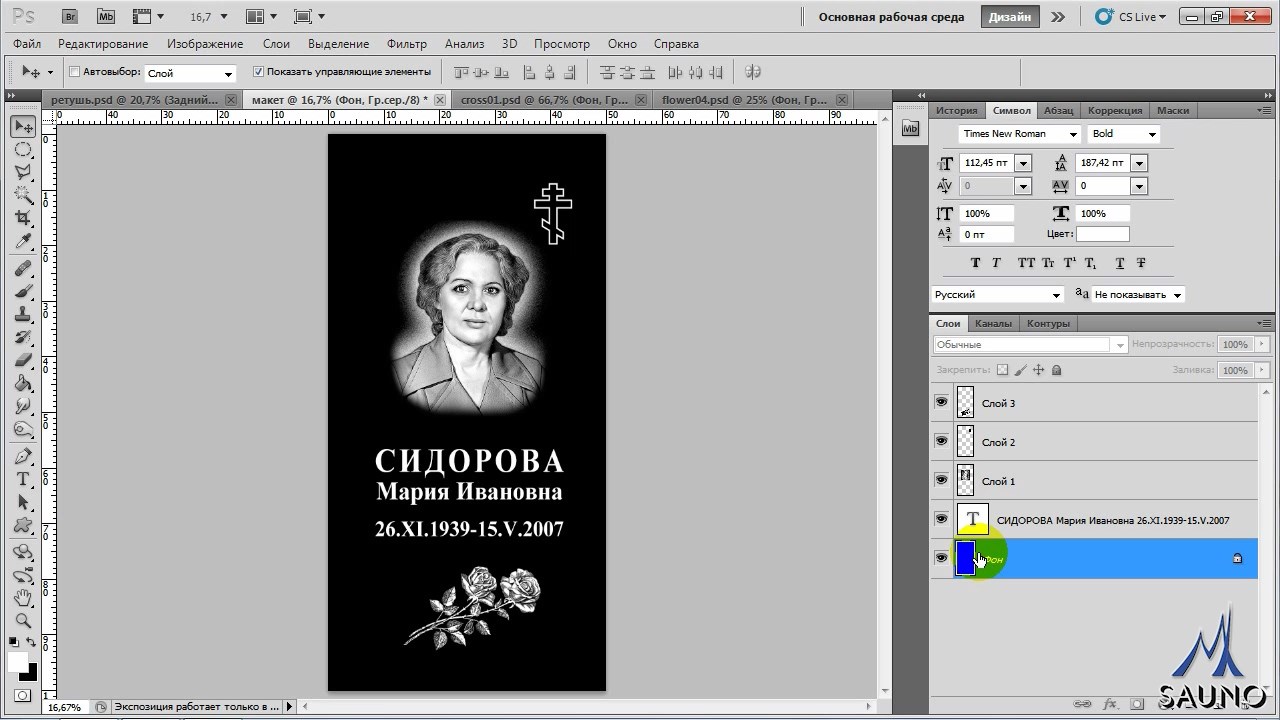Open Обычные blend mode dropdown
The height and width of the screenshot is (720, 1280).
[x=1031, y=344]
